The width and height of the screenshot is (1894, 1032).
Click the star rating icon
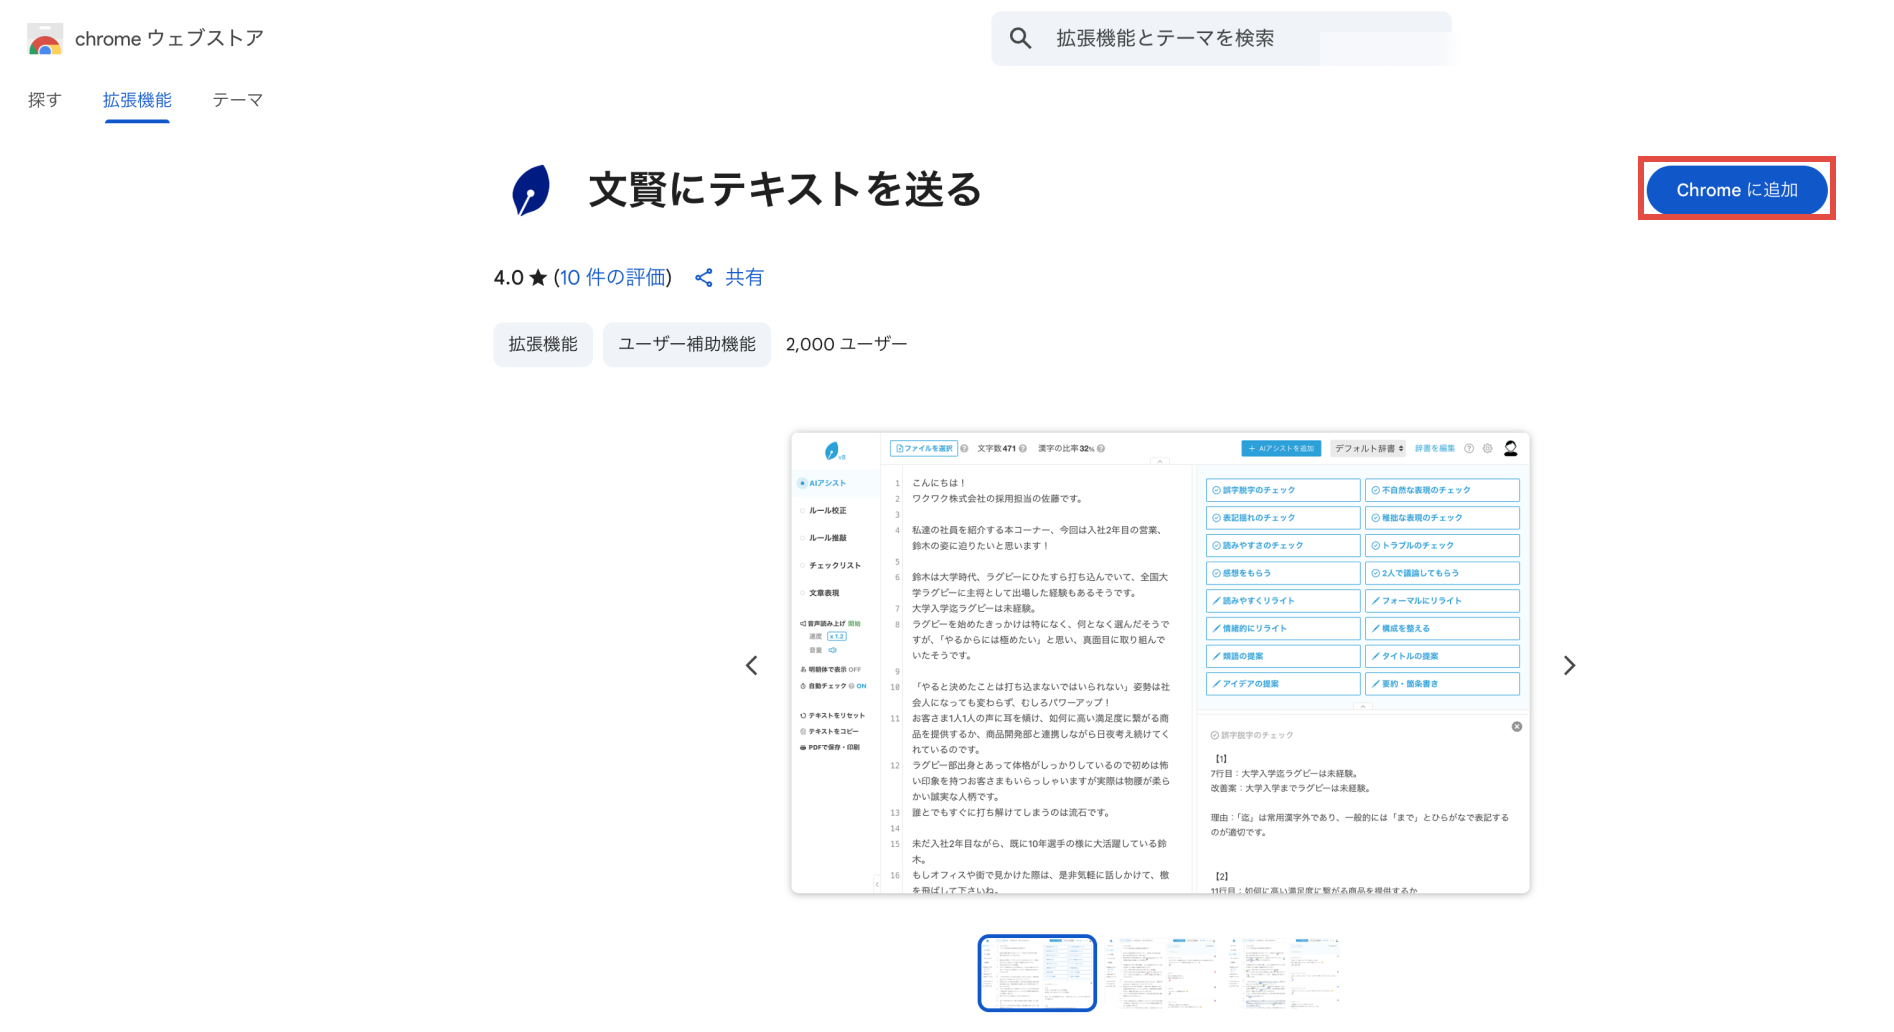click(x=538, y=278)
